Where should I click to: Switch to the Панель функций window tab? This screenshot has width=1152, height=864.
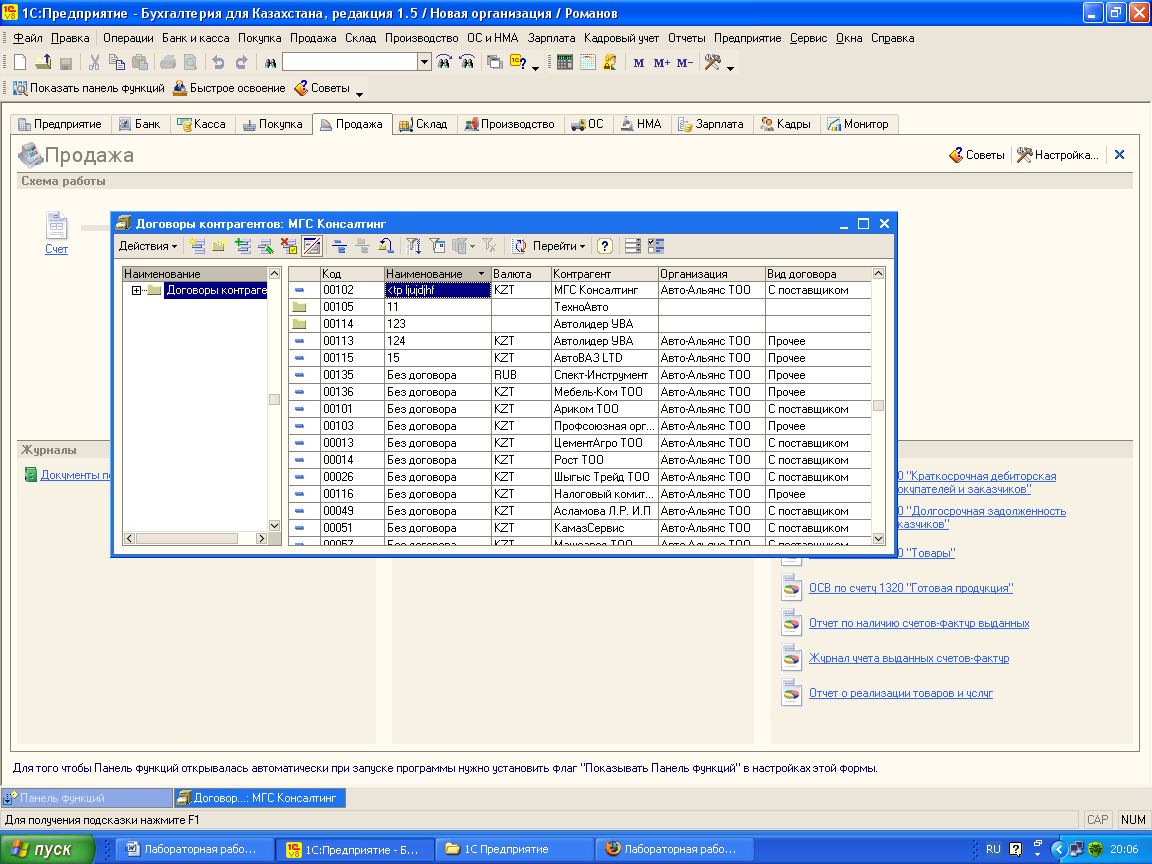pos(87,798)
